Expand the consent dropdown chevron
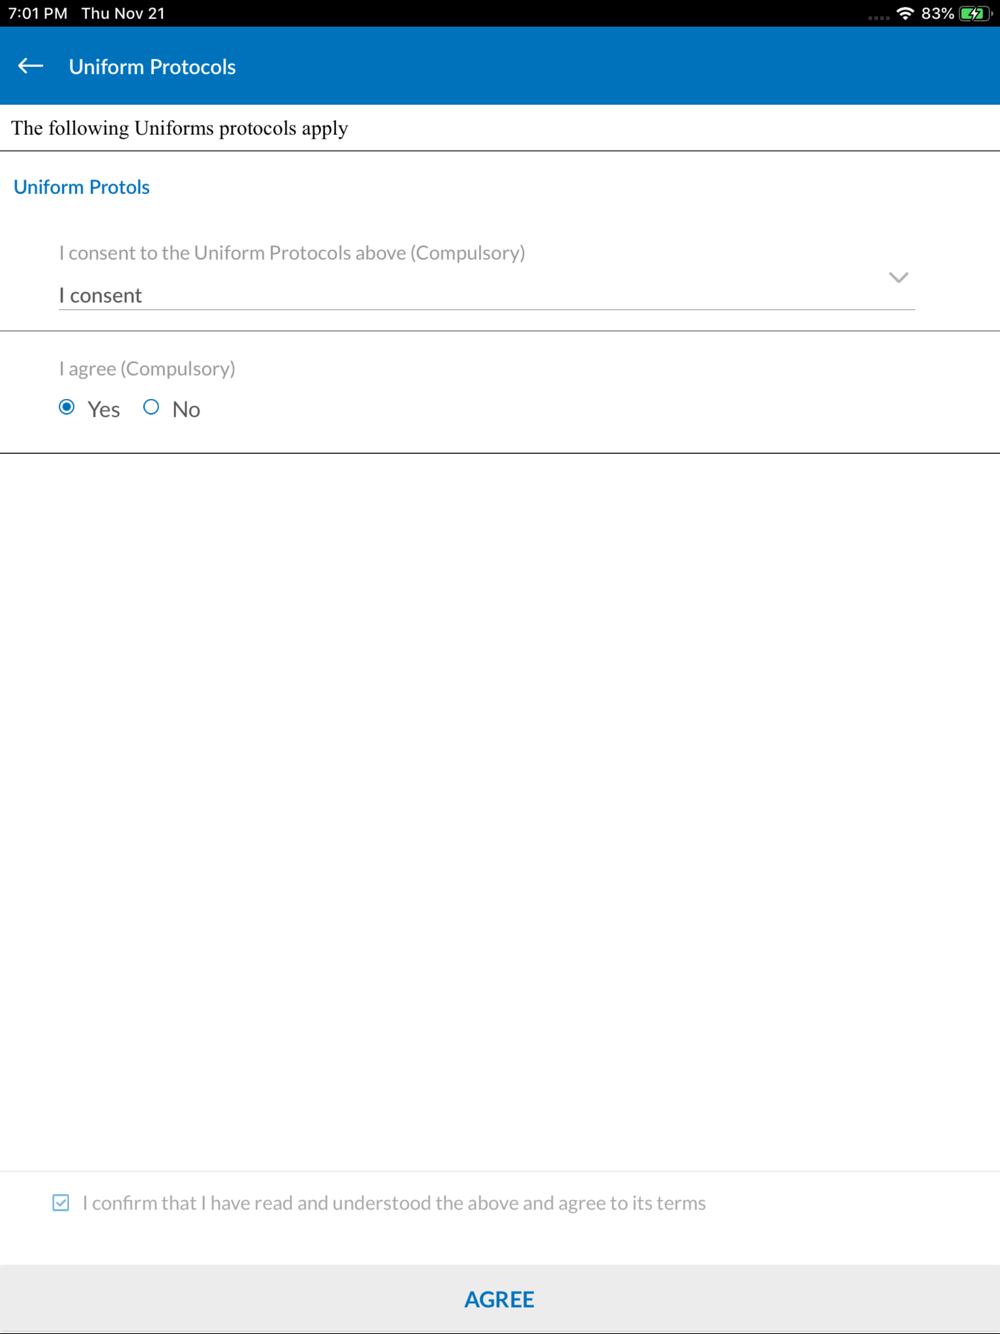This screenshot has height=1334, width=1000. coord(898,278)
